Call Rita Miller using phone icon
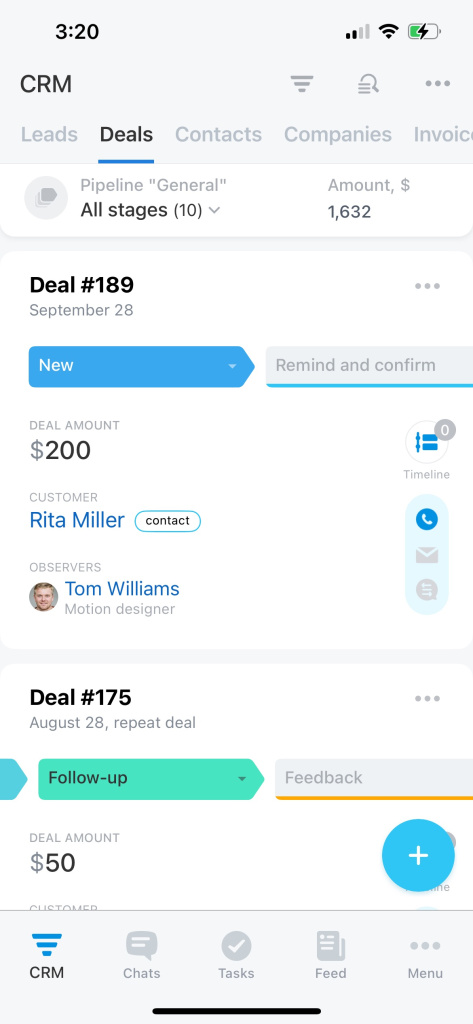Image resolution: width=473 pixels, height=1024 pixels. pos(427,520)
